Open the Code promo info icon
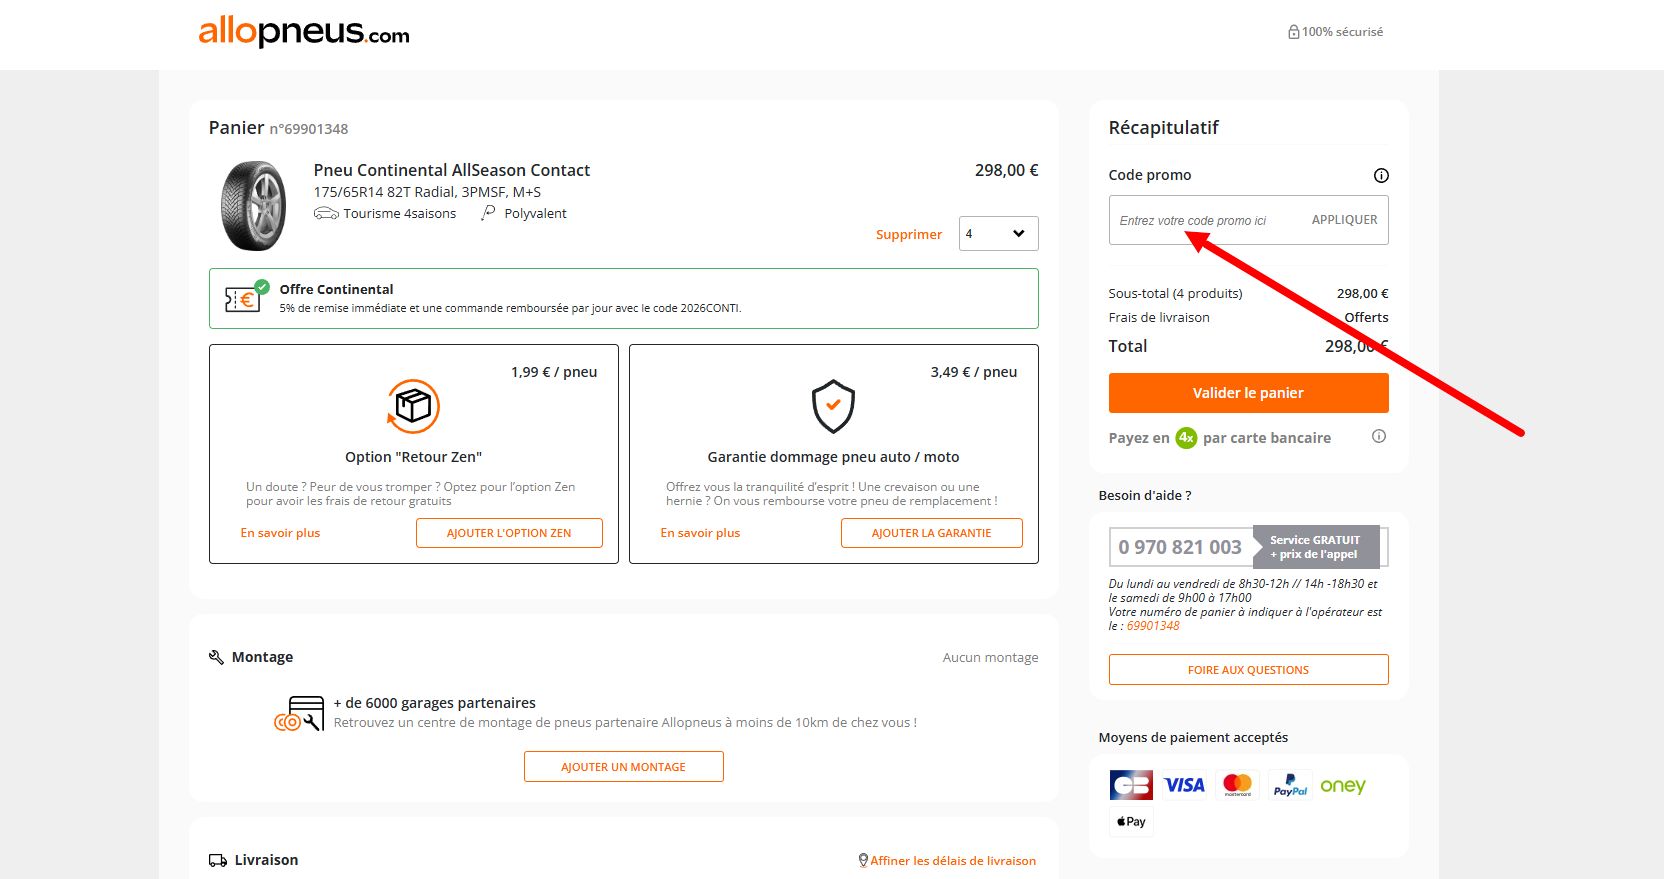Viewport: 1664px width, 879px height. tap(1381, 175)
